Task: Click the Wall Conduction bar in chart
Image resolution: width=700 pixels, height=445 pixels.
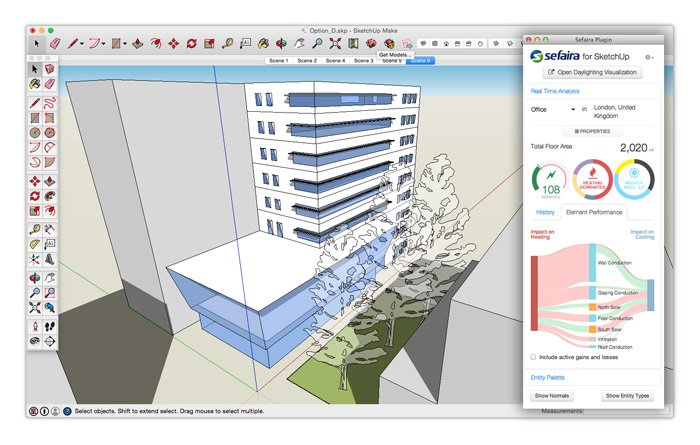Action: pyautogui.click(x=592, y=262)
